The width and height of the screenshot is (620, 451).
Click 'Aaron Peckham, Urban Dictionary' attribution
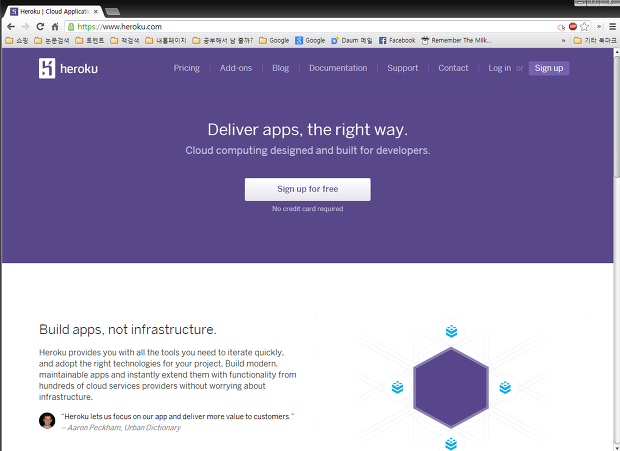pos(124,427)
